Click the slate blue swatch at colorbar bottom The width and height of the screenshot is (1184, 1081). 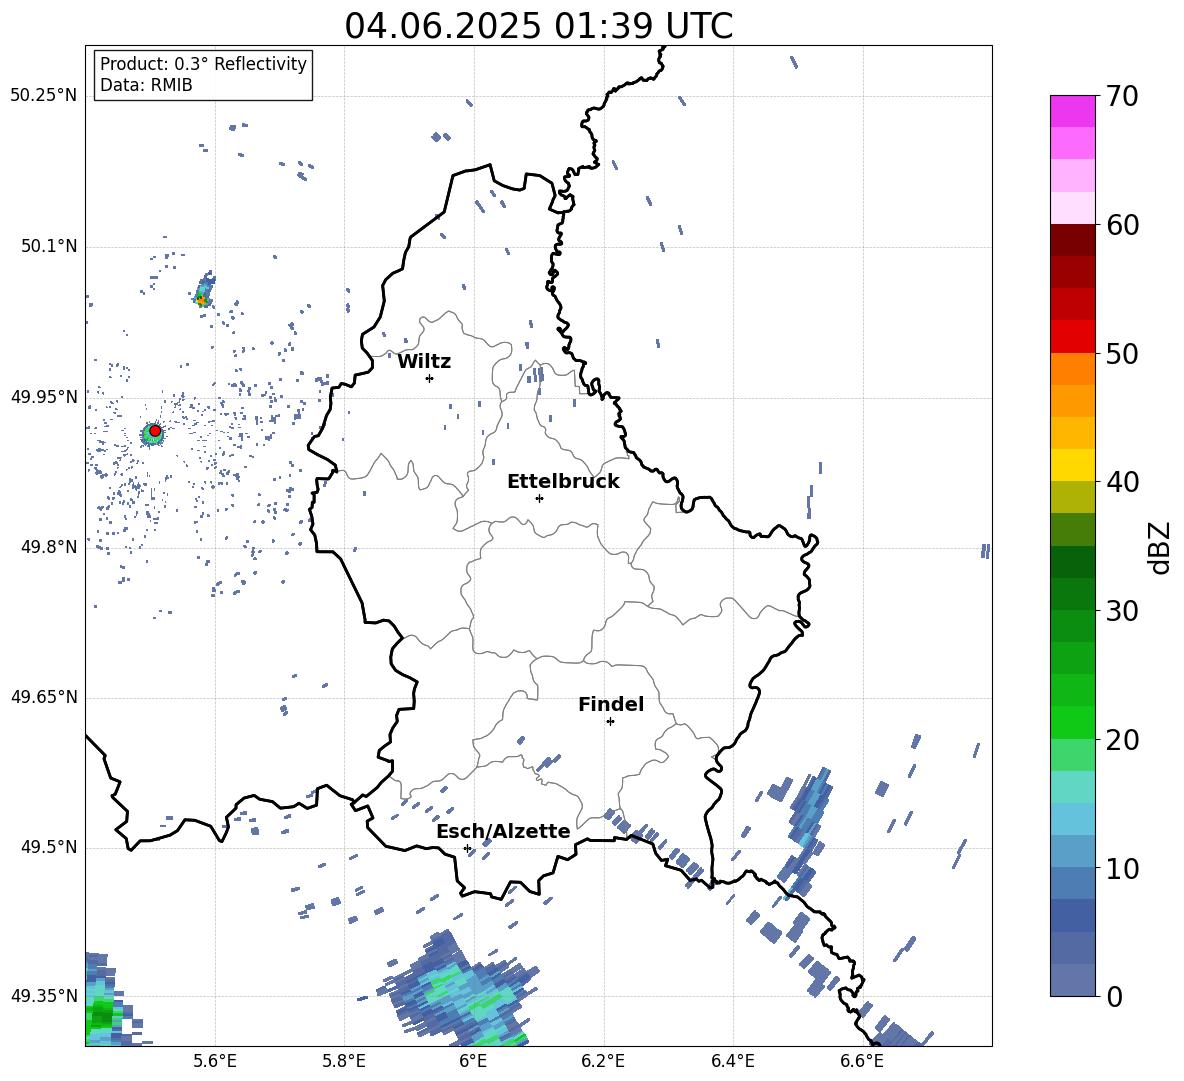click(1072, 981)
